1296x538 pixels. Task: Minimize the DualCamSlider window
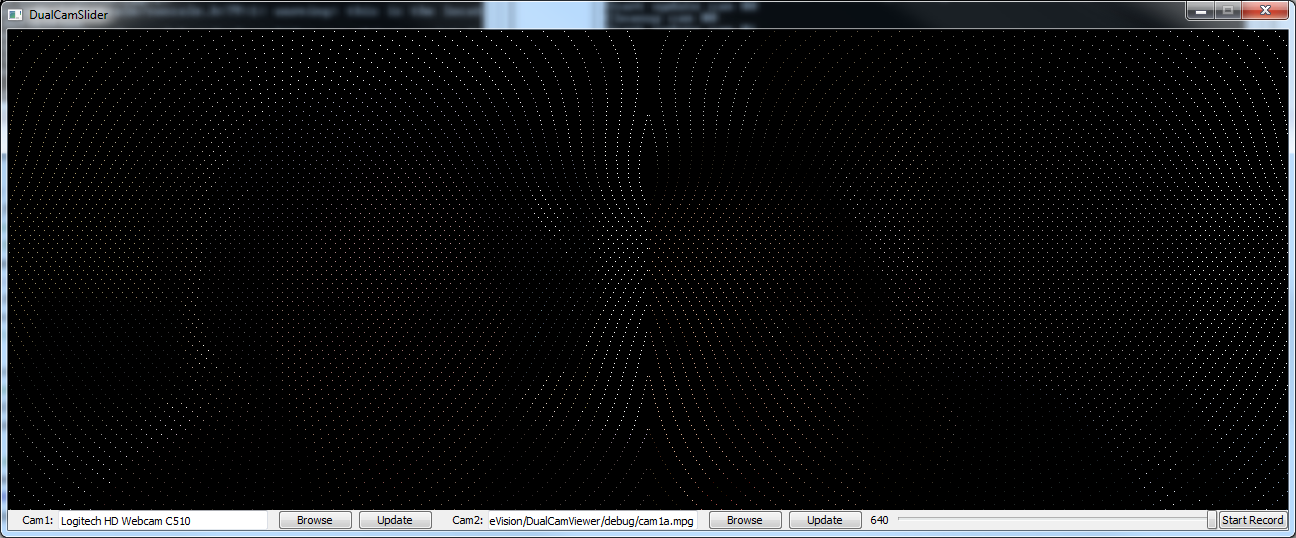click(x=1201, y=10)
